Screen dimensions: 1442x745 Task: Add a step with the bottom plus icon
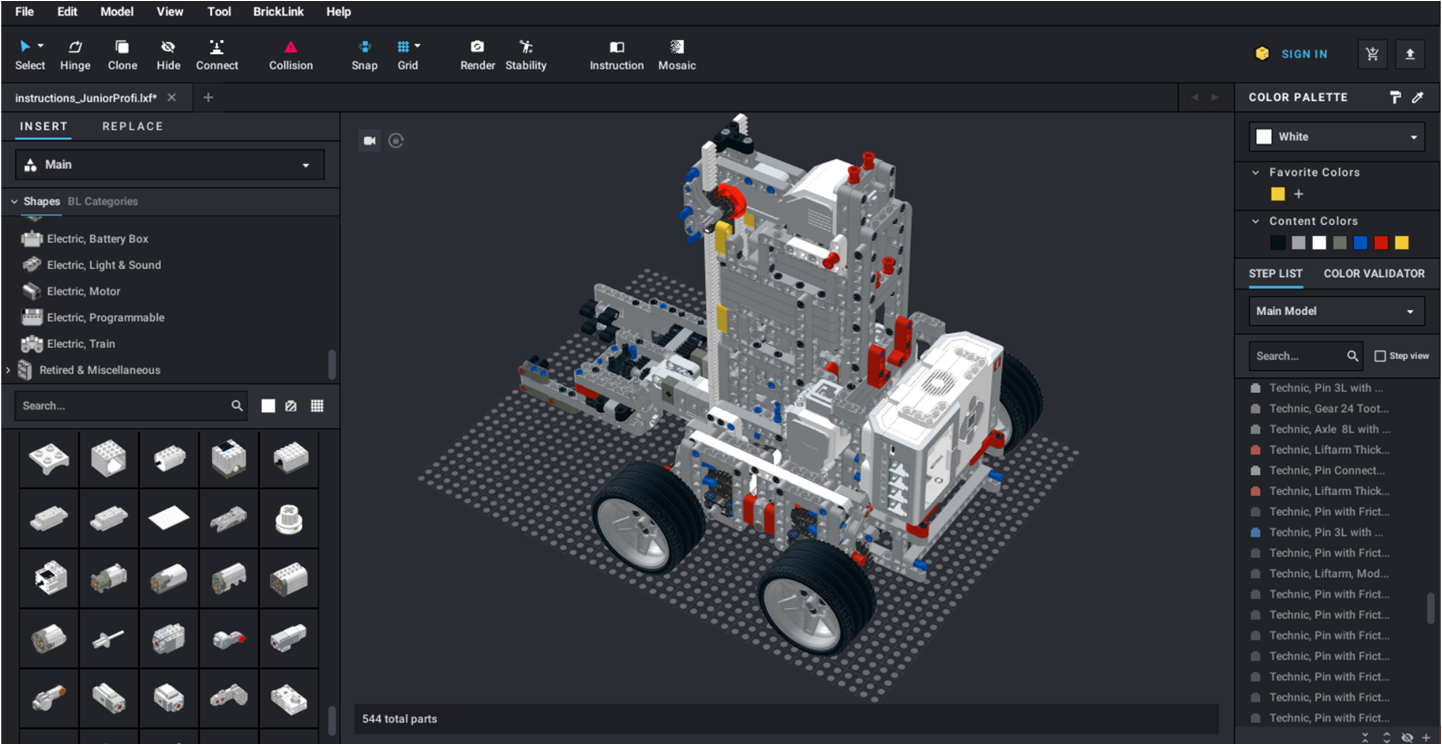1427,737
